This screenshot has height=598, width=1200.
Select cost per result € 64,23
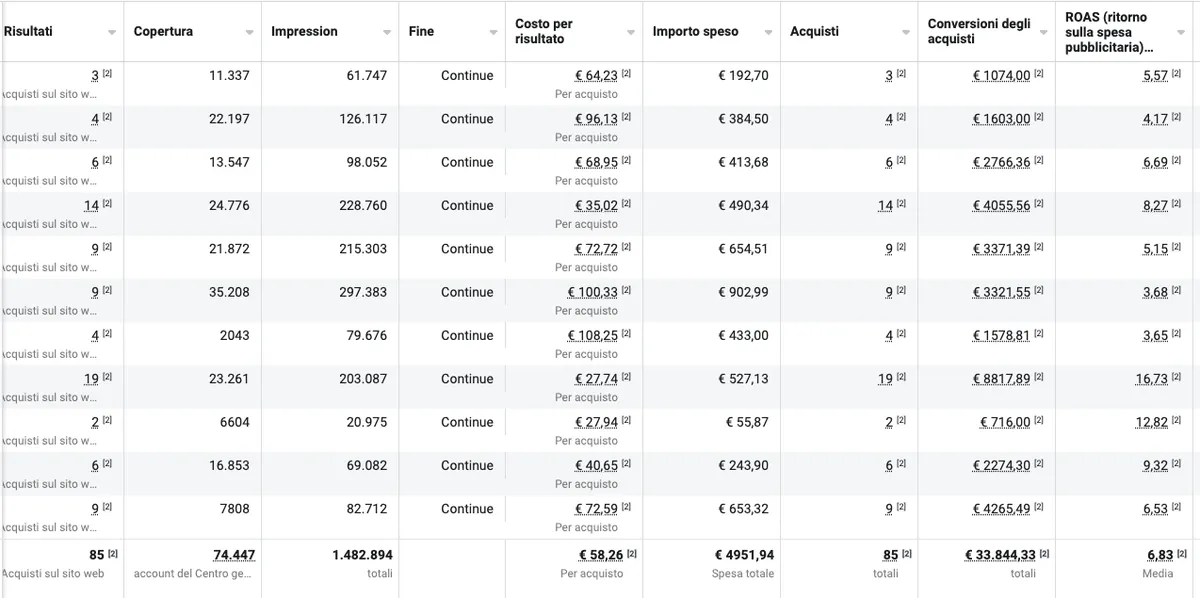596,76
